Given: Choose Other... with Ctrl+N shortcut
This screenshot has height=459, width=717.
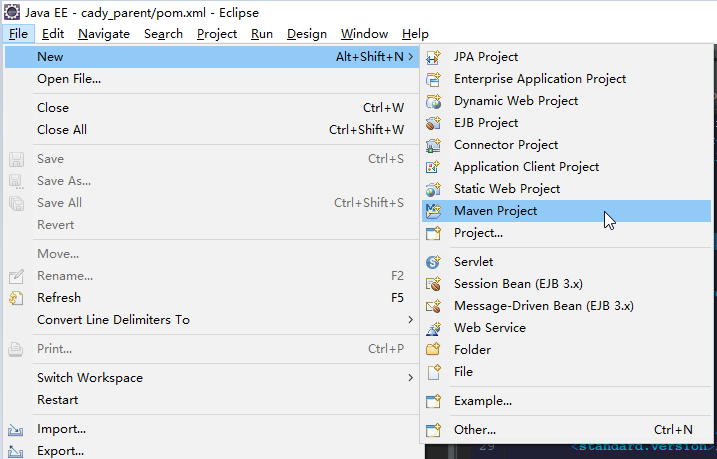Looking at the screenshot, I should (567, 430).
